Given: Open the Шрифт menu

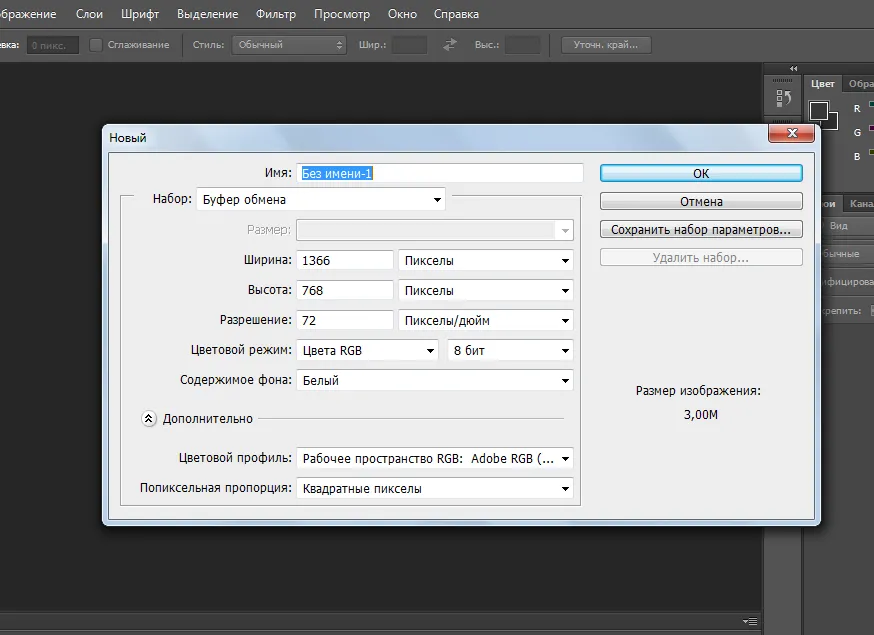Looking at the screenshot, I should coord(140,14).
